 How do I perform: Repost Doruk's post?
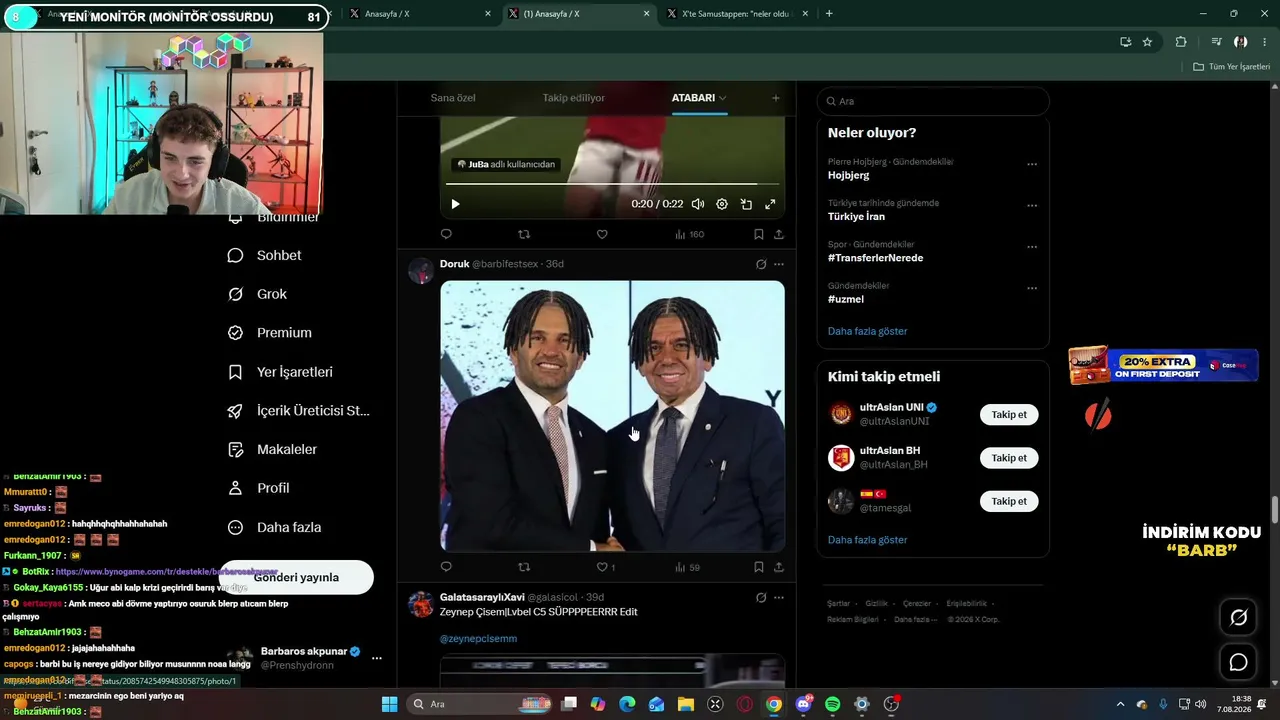pos(524,567)
